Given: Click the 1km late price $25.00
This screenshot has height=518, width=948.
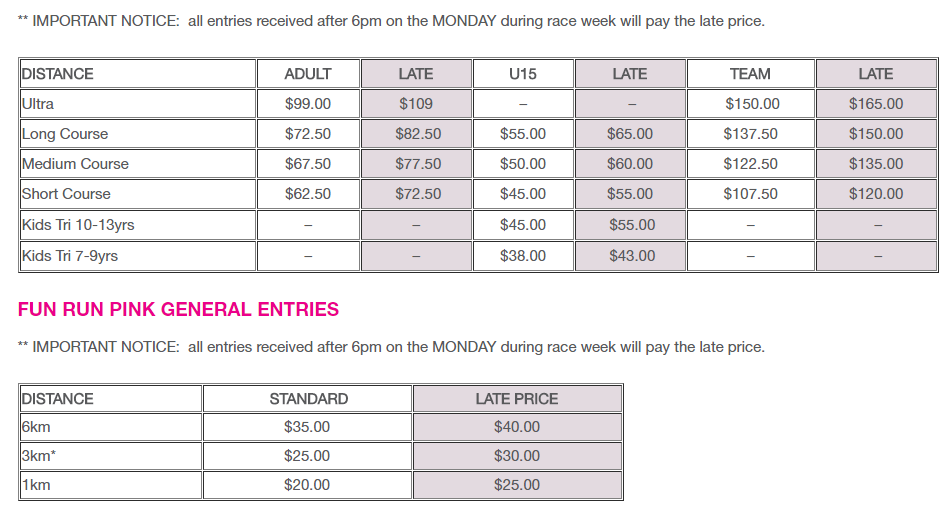Looking at the screenshot, I should tap(517, 485).
